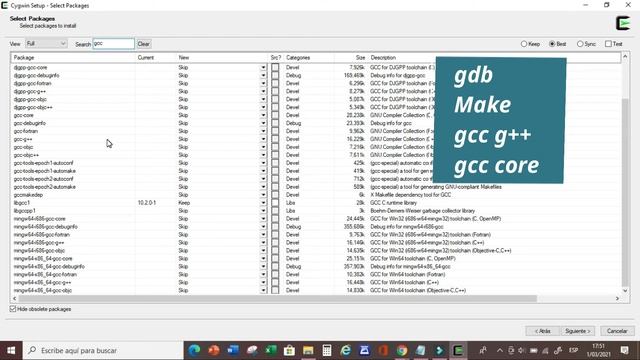Open Excel from the taskbar

pos(271,350)
